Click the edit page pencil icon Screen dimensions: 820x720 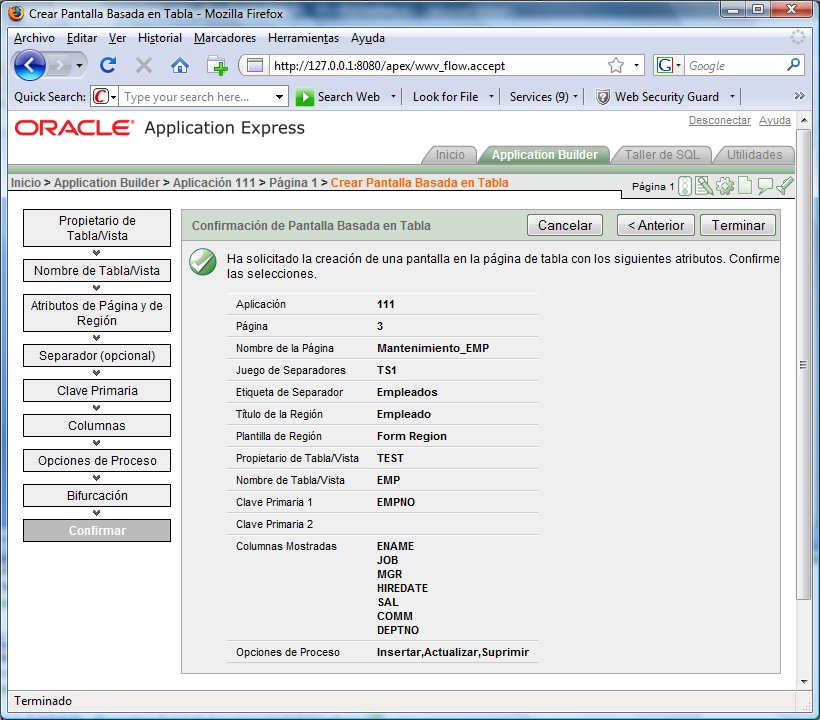[x=704, y=186]
